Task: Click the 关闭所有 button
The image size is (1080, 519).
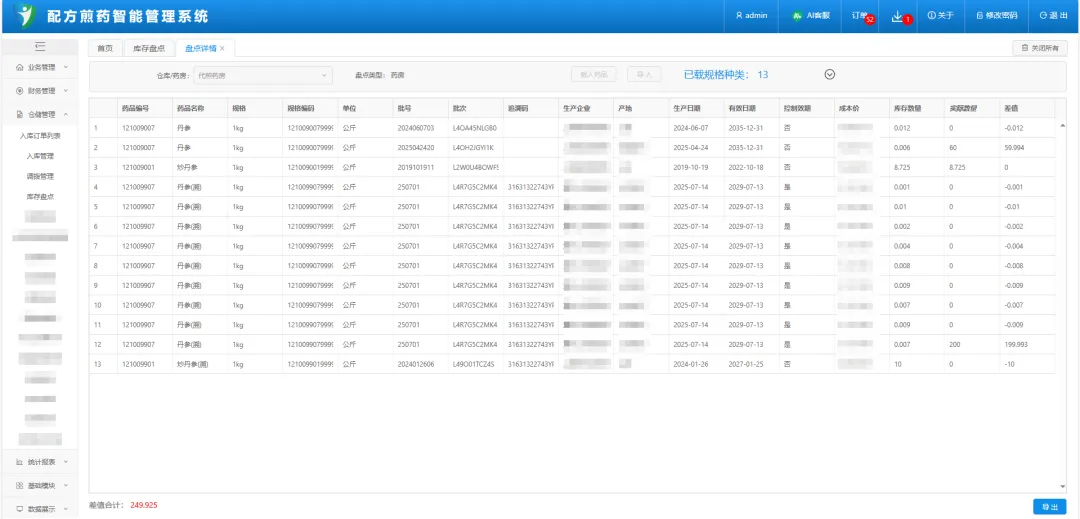Action: click(1040, 48)
